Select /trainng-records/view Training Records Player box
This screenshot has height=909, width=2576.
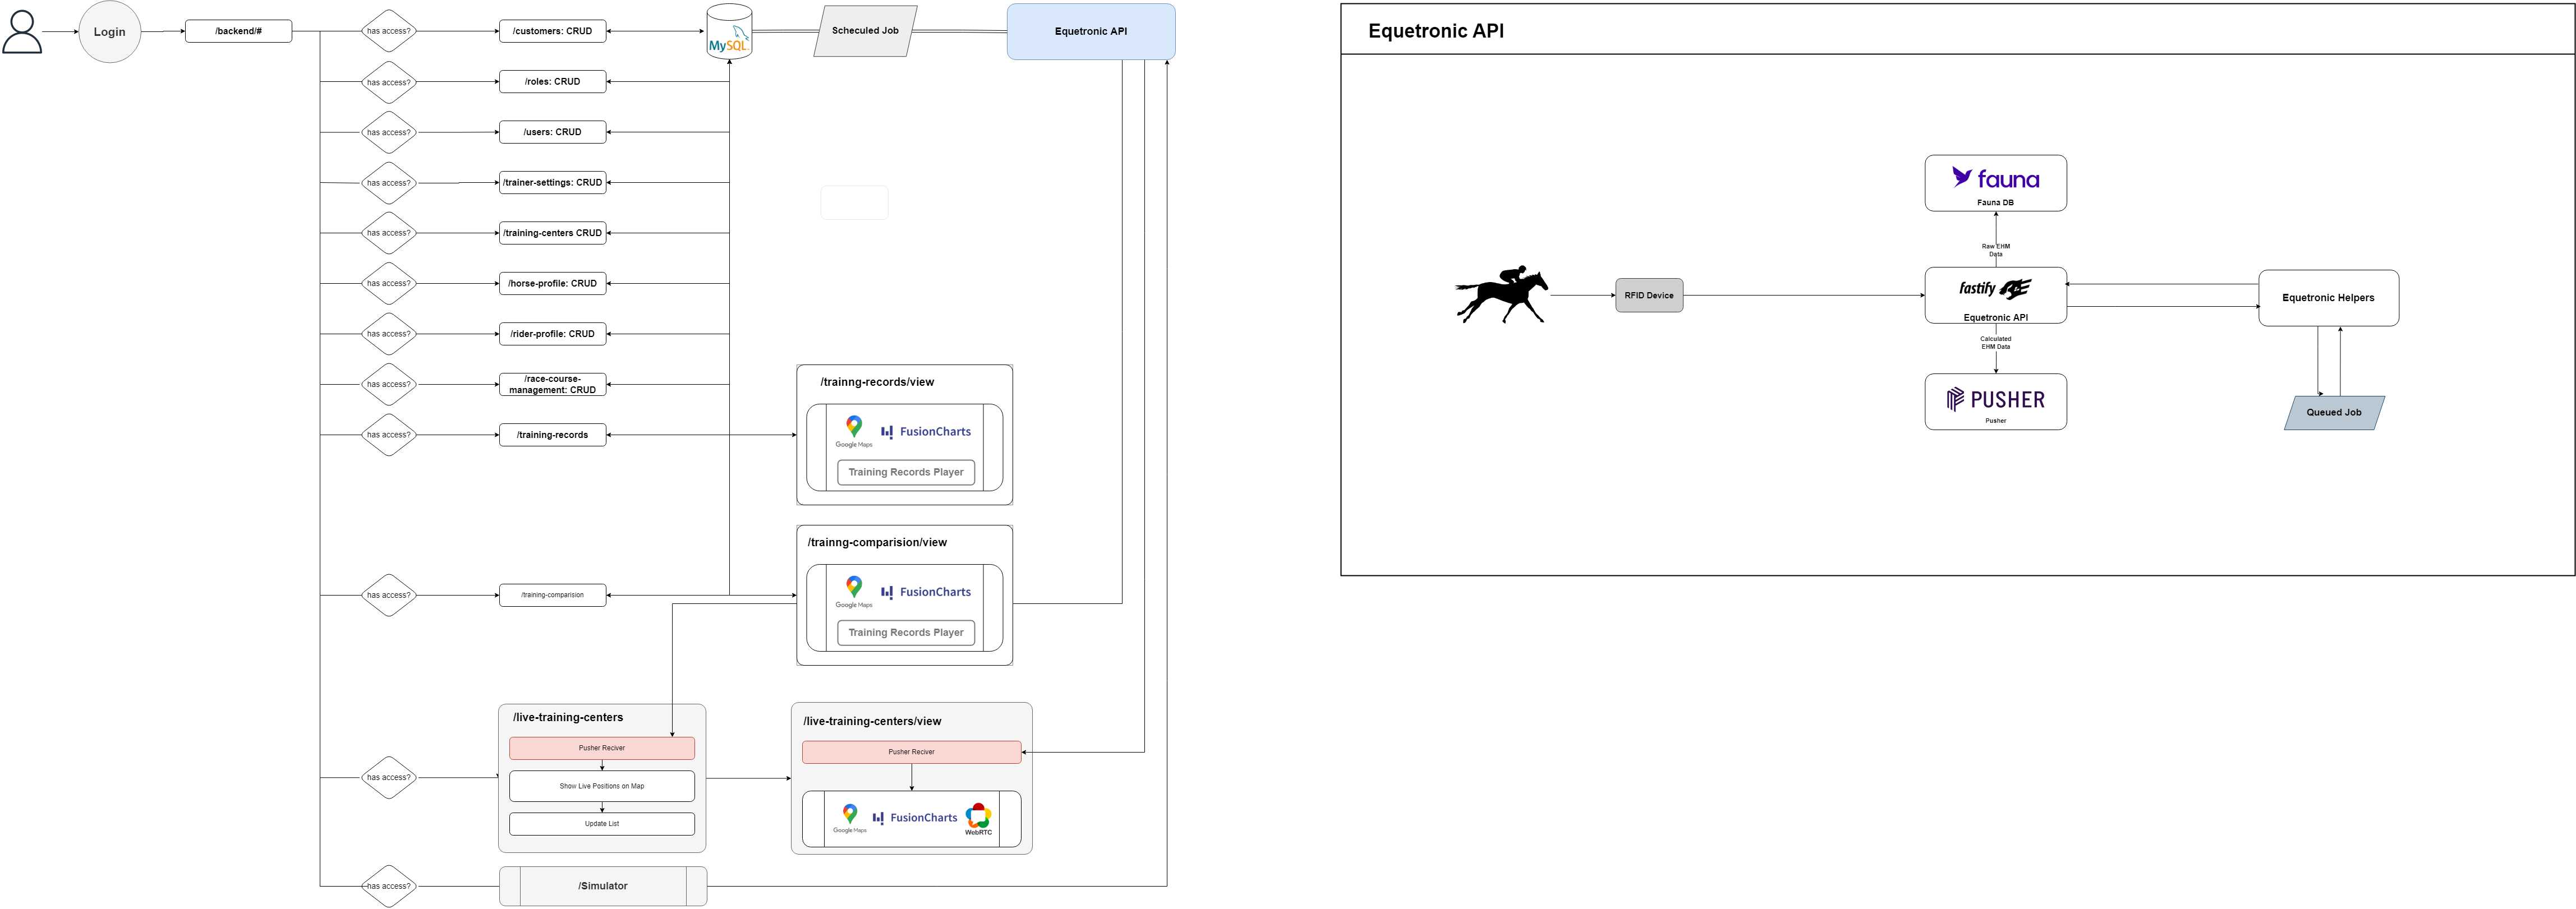click(905, 472)
